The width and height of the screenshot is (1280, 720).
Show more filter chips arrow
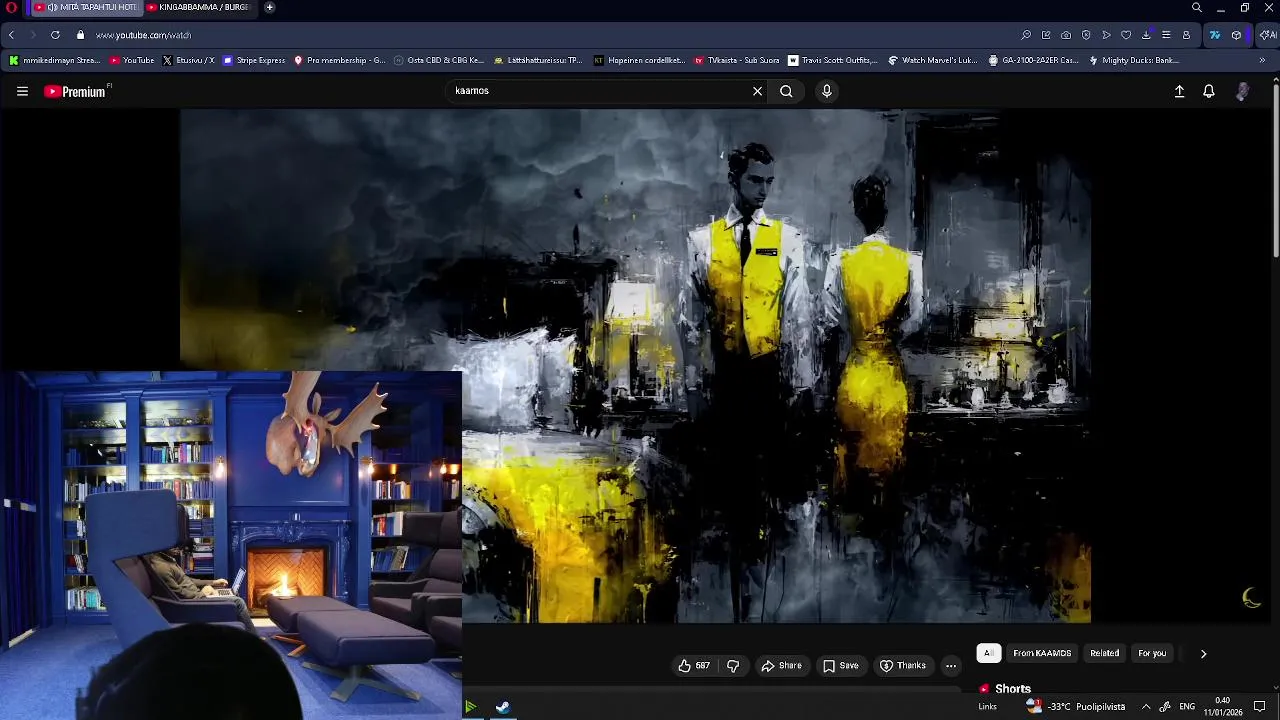click(1203, 653)
